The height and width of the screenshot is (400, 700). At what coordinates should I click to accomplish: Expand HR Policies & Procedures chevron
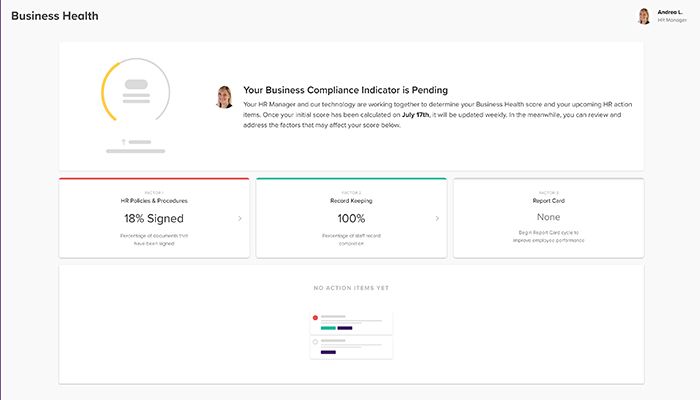[239, 218]
